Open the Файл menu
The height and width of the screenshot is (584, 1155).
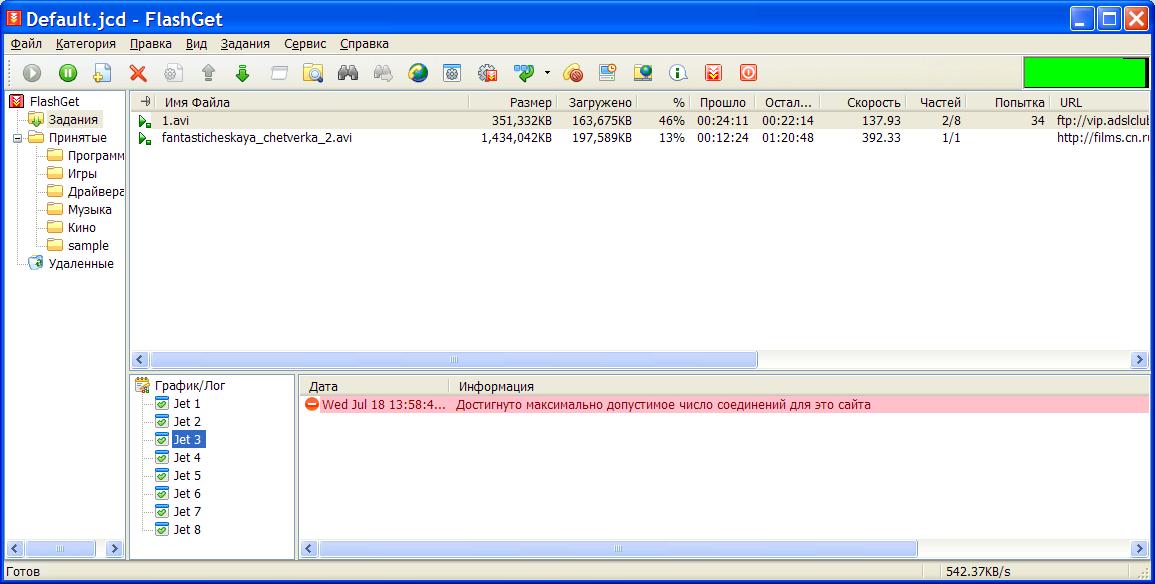pos(26,43)
